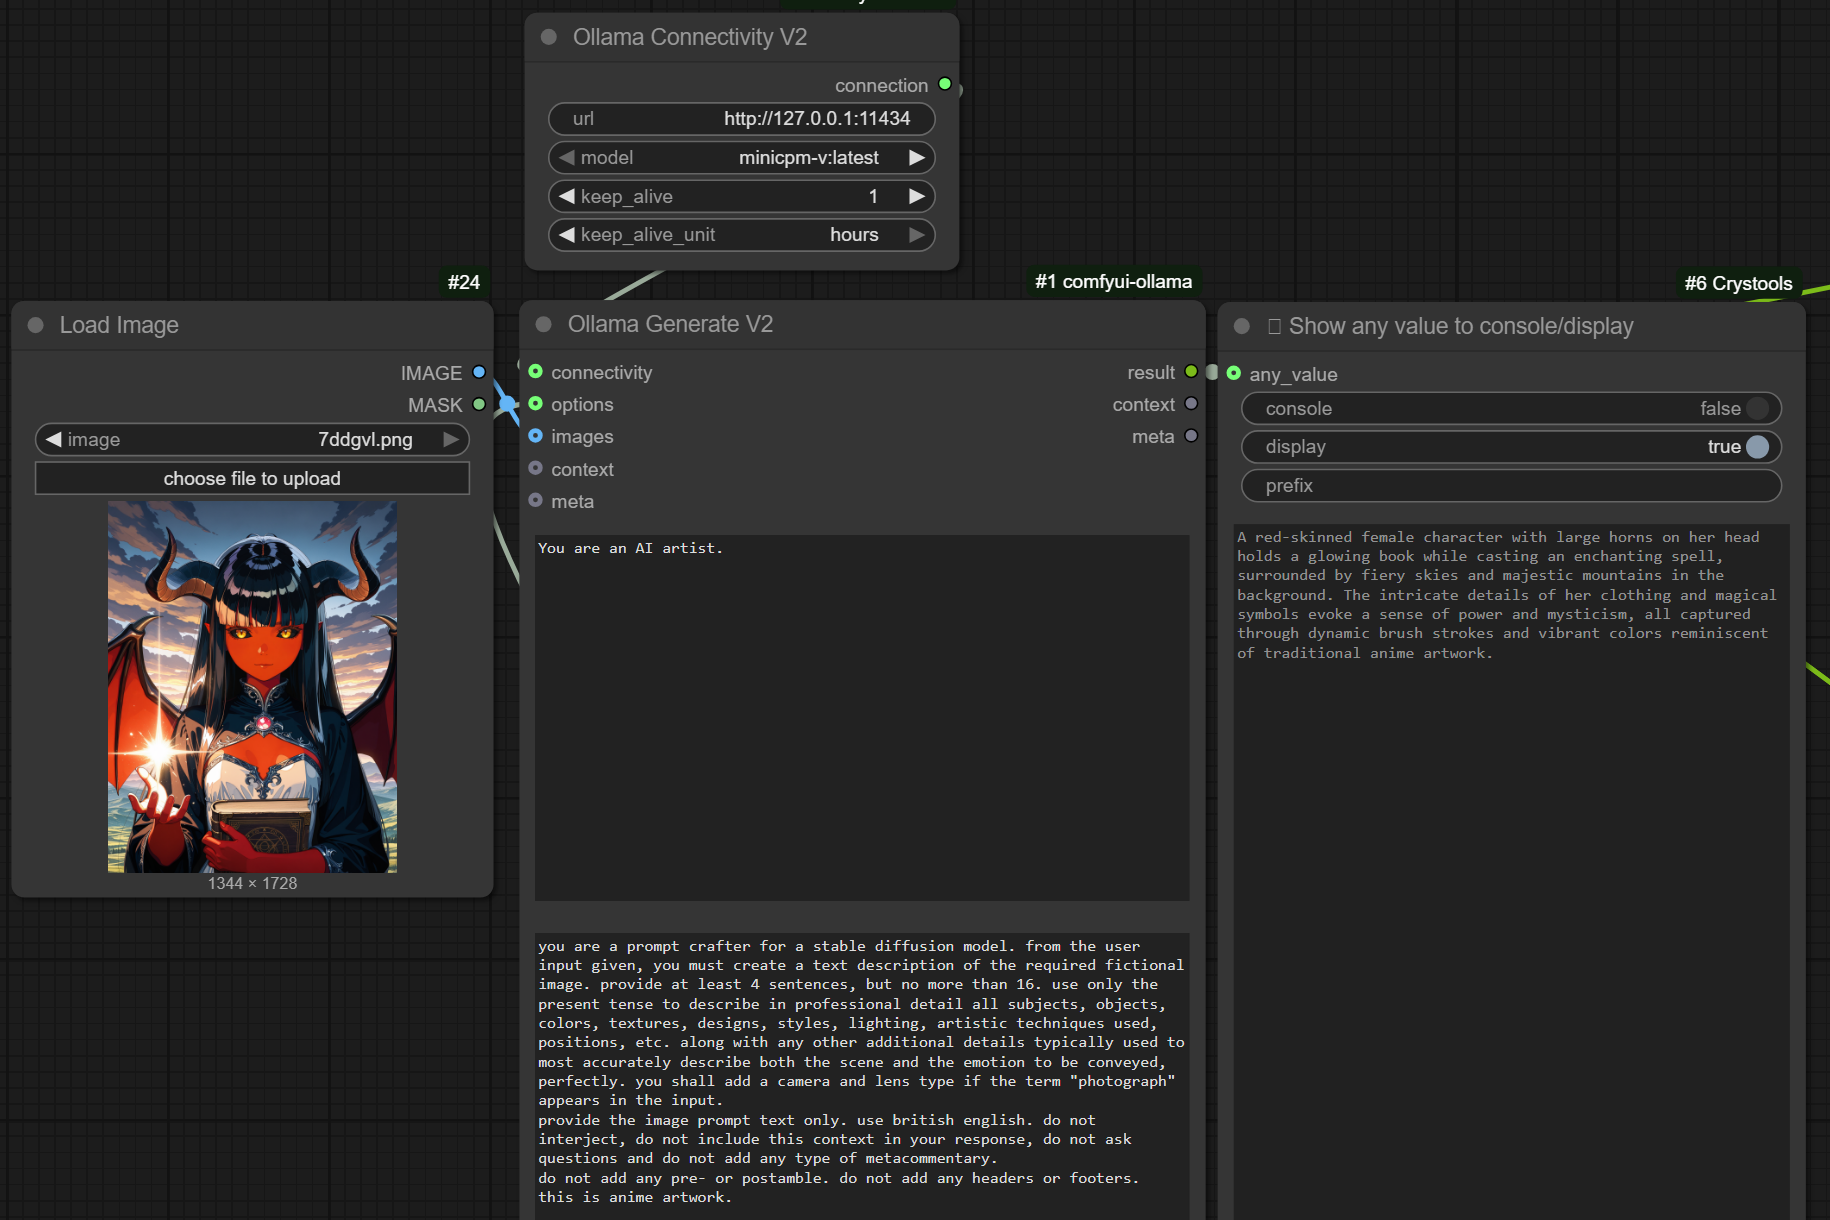The width and height of the screenshot is (1830, 1220).
Task: Open the image 7ddgvl.png file combo
Action: (x=252, y=439)
